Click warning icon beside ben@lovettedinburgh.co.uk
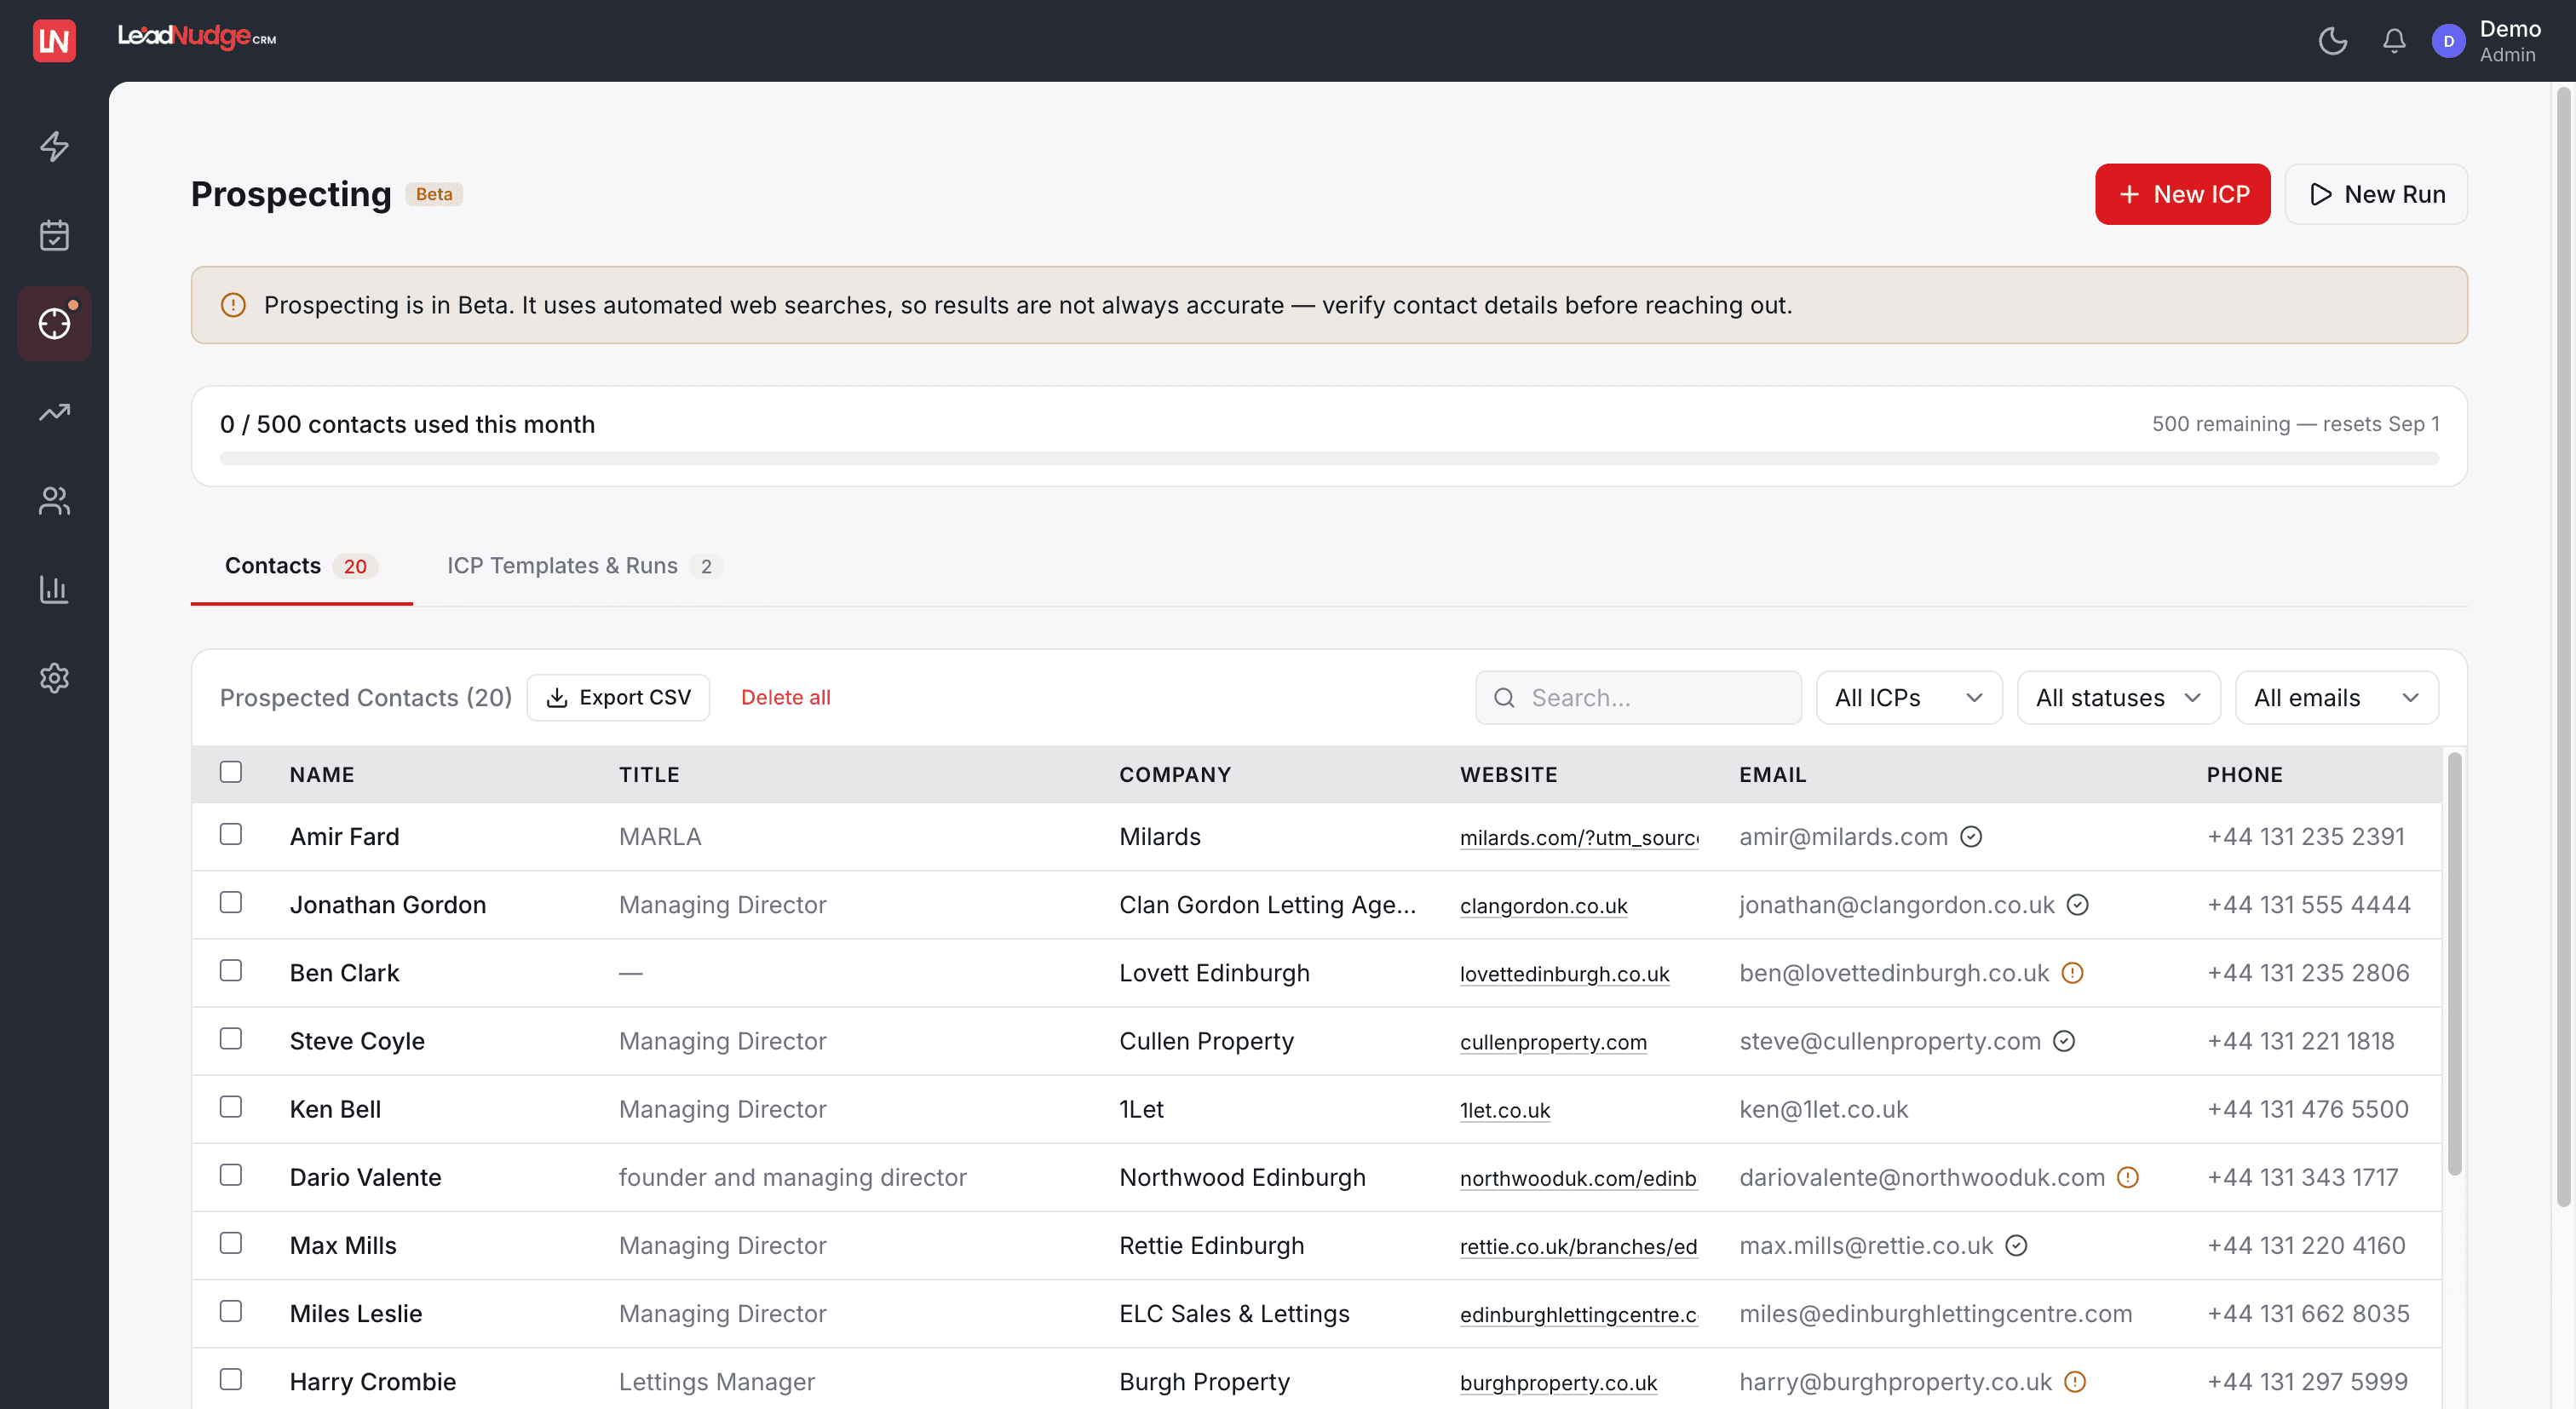Image resolution: width=2576 pixels, height=1409 pixels. click(x=2073, y=972)
